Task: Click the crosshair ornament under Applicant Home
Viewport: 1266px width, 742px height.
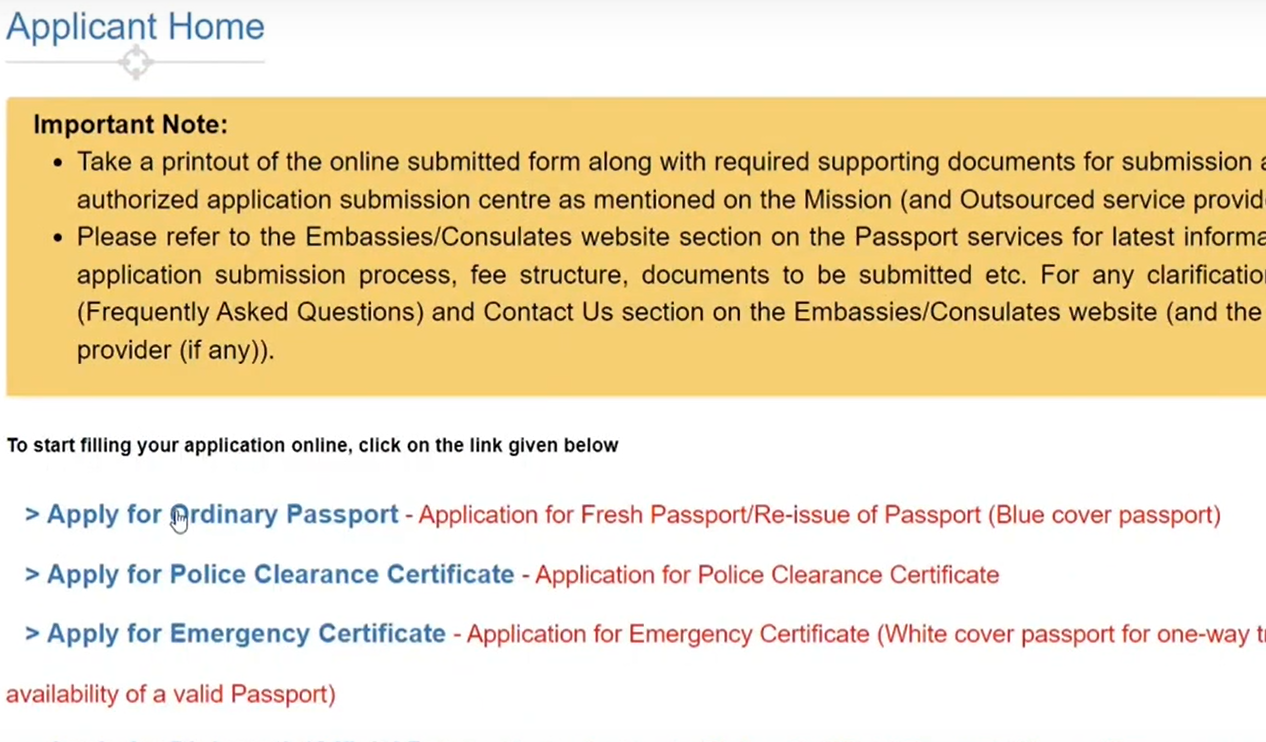Action: point(135,62)
